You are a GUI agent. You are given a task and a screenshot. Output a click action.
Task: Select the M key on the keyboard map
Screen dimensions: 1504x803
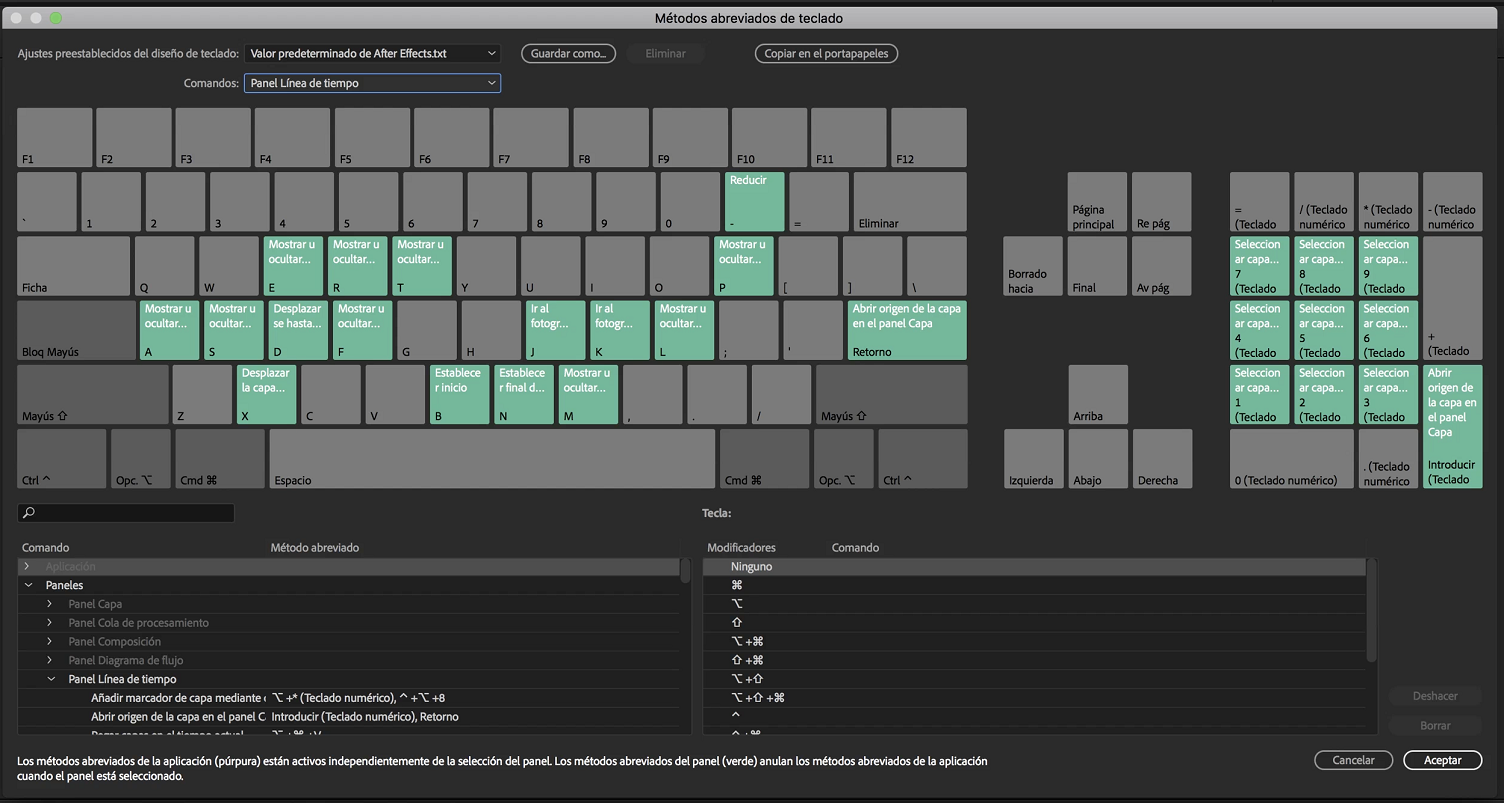[588, 394]
